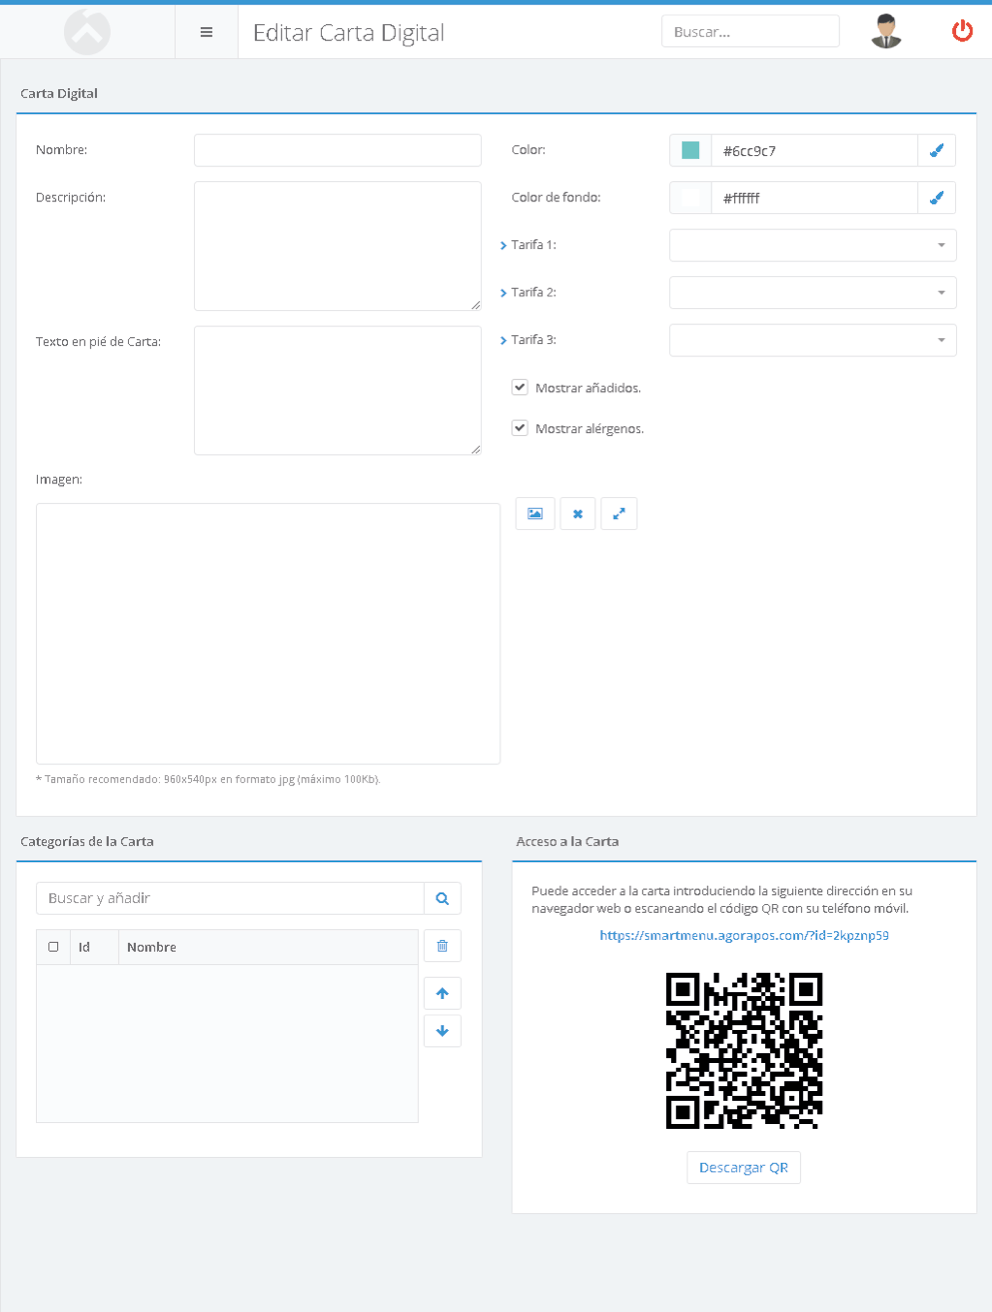Click the search magnifier in Categorías
992x1312 pixels.
click(442, 898)
